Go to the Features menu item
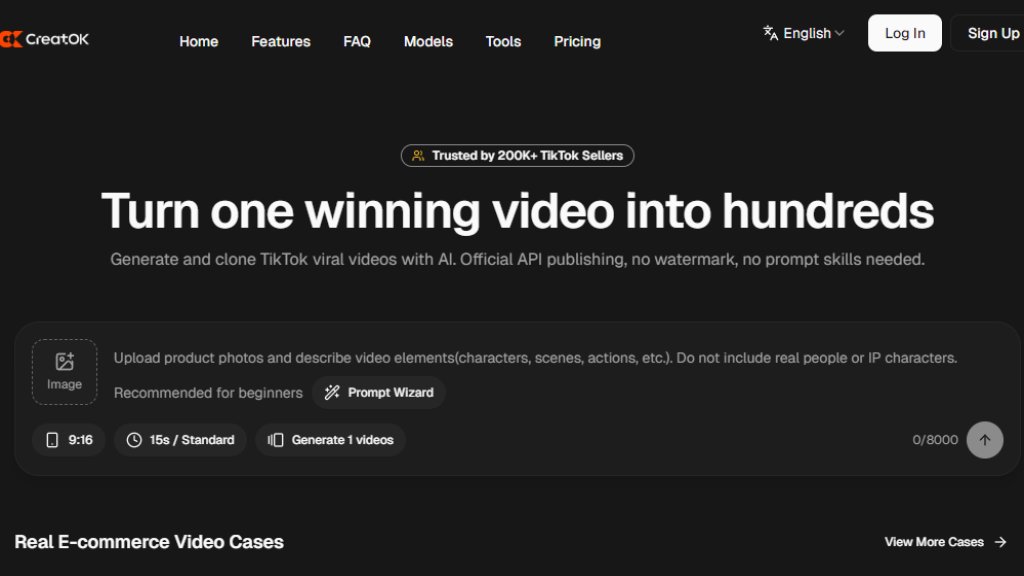Image resolution: width=1024 pixels, height=576 pixels. click(281, 41)
